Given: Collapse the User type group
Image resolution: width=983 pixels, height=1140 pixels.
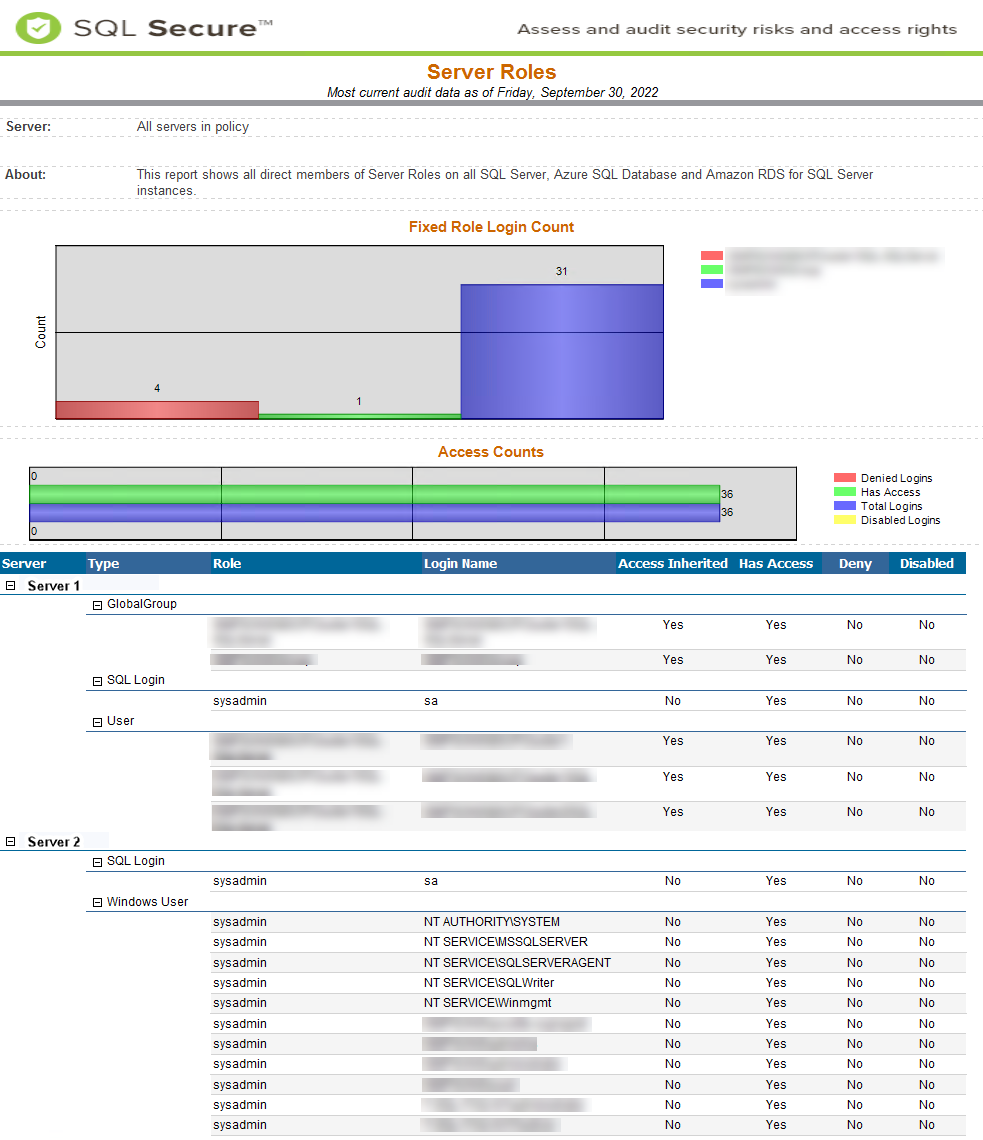Looking at the screenshot, I should [97, 722].
